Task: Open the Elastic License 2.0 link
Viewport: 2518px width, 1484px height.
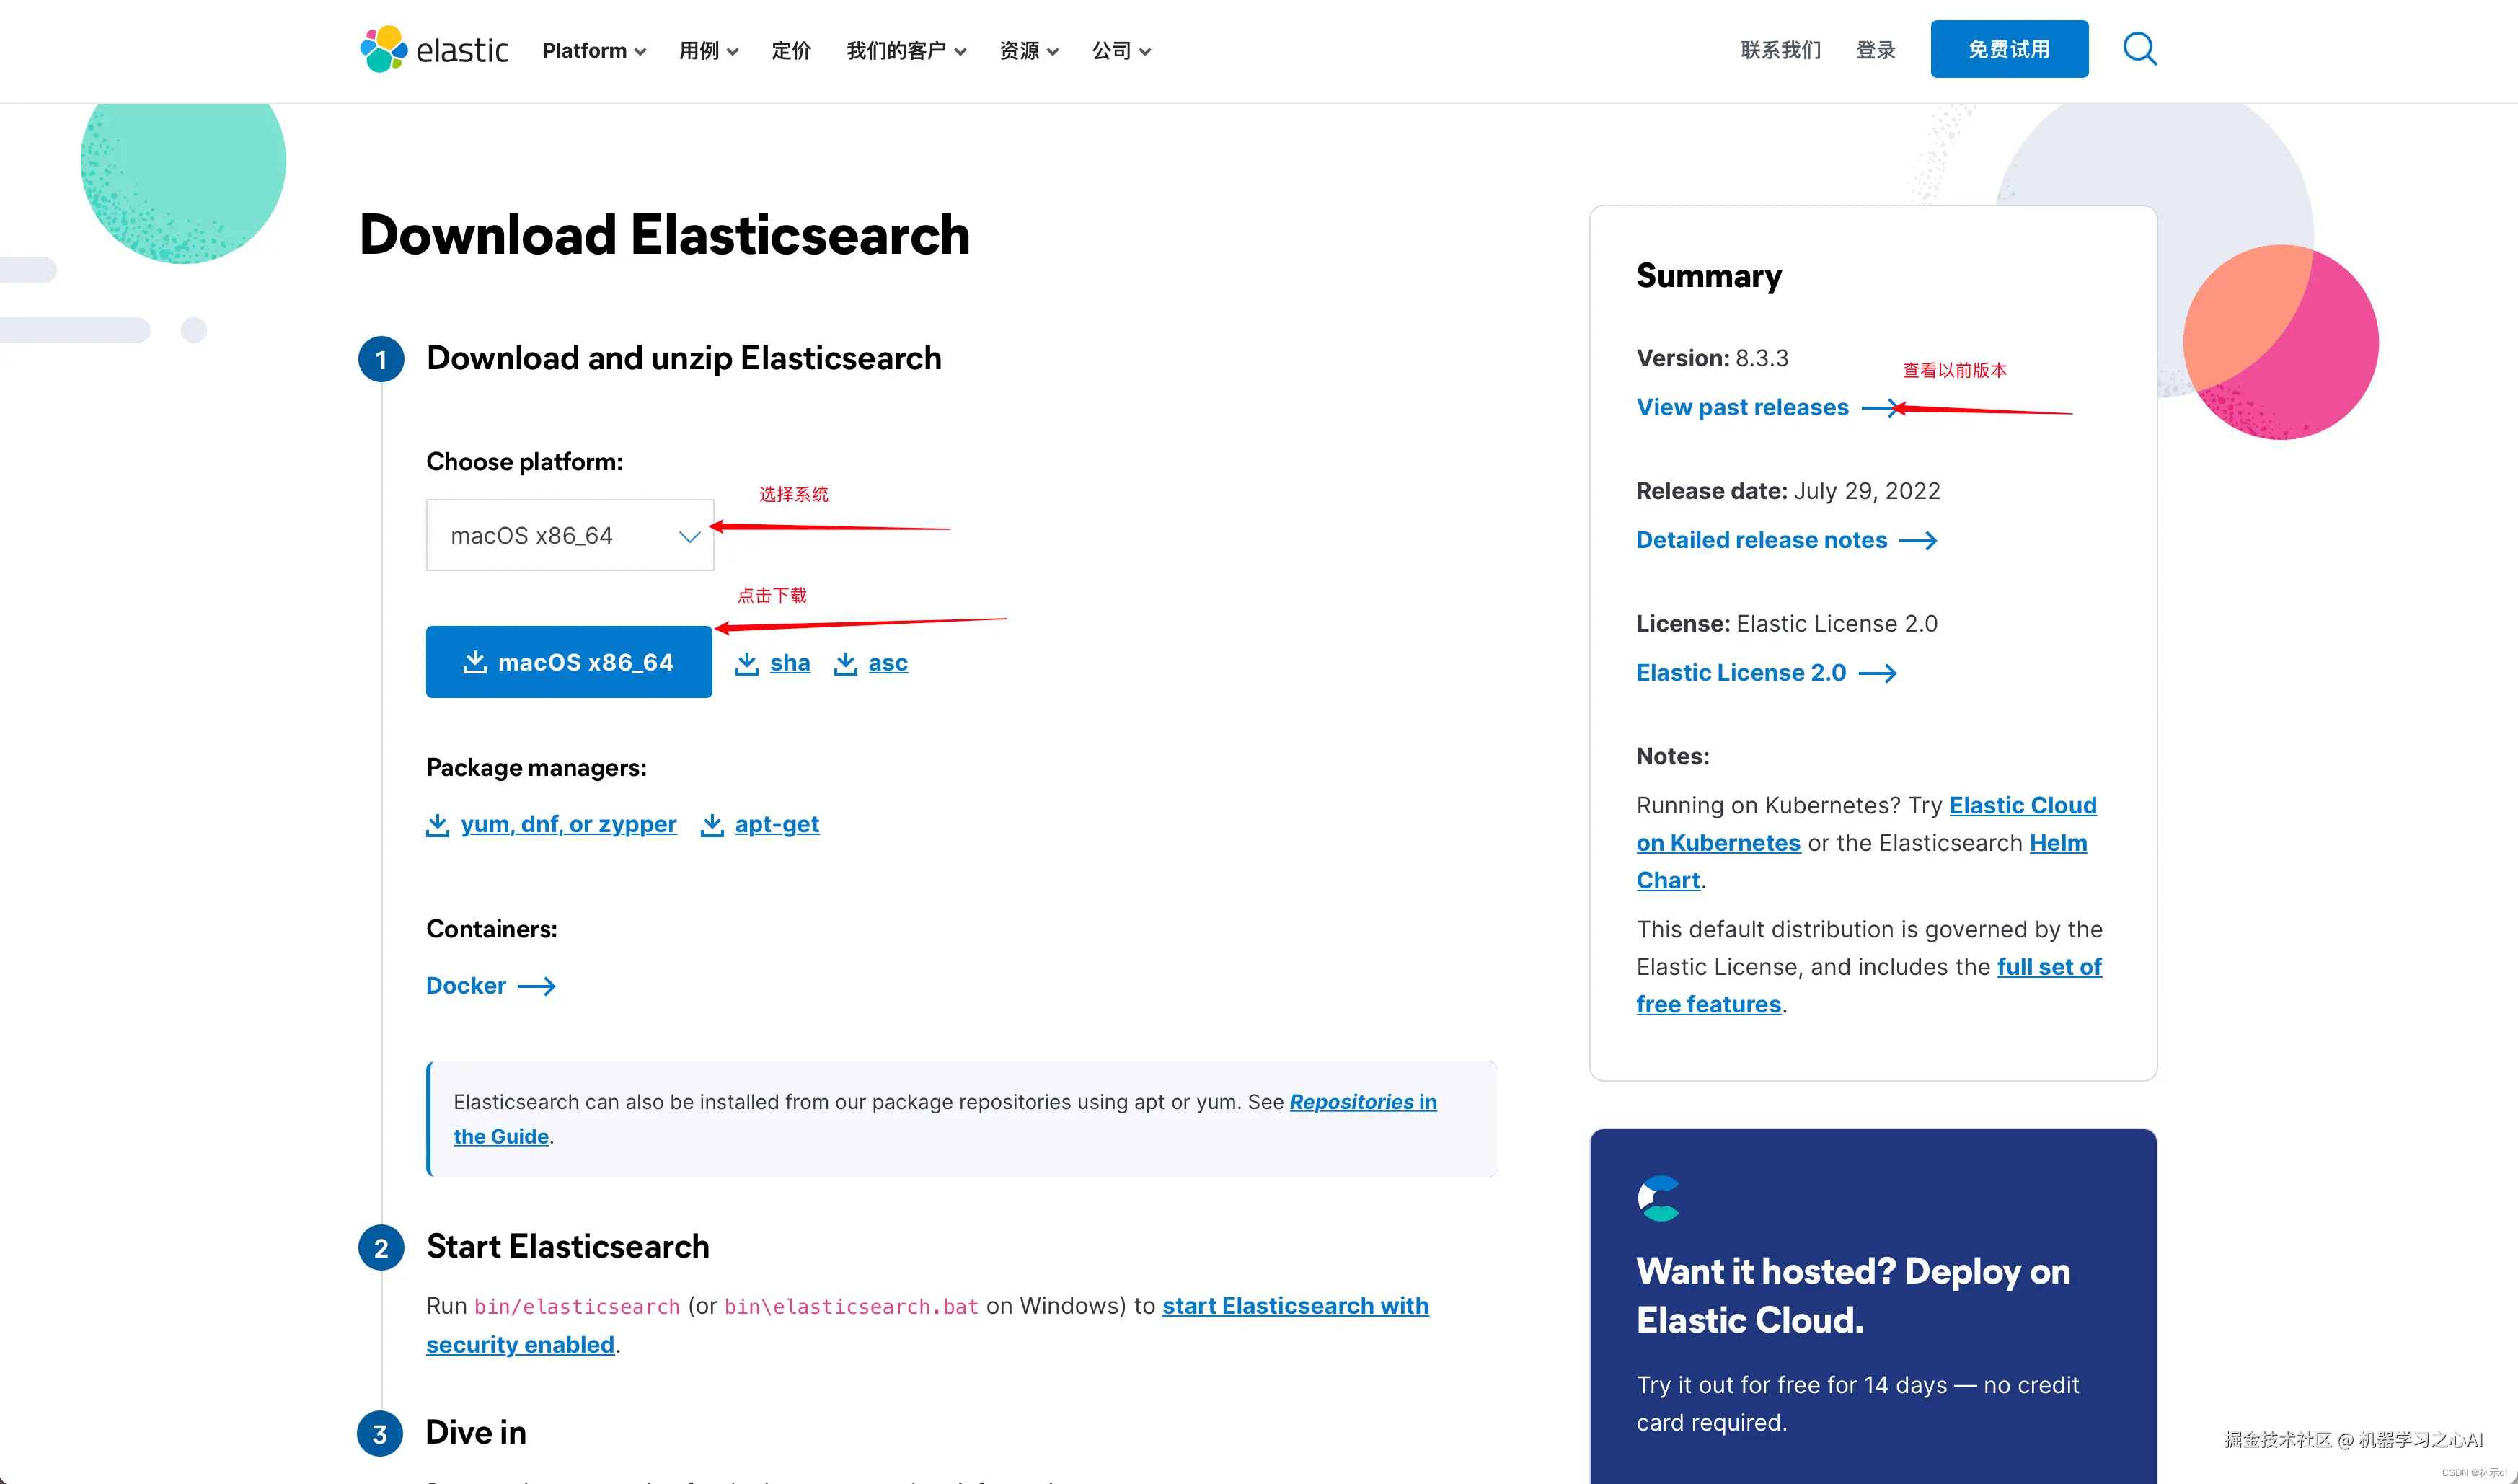Action: coord(1741,673)
